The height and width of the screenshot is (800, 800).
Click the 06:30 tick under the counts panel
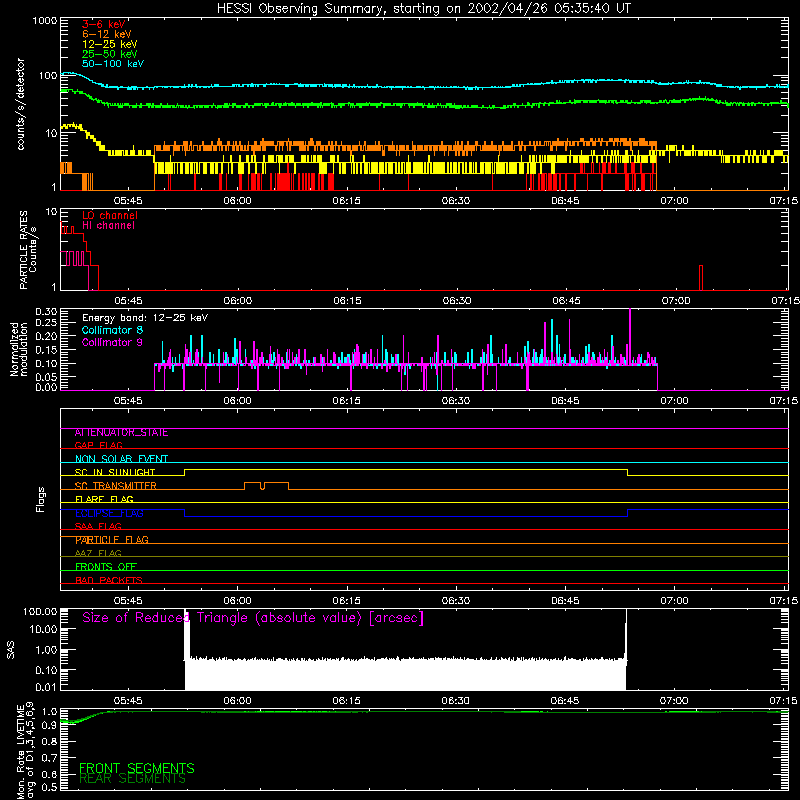456,201
